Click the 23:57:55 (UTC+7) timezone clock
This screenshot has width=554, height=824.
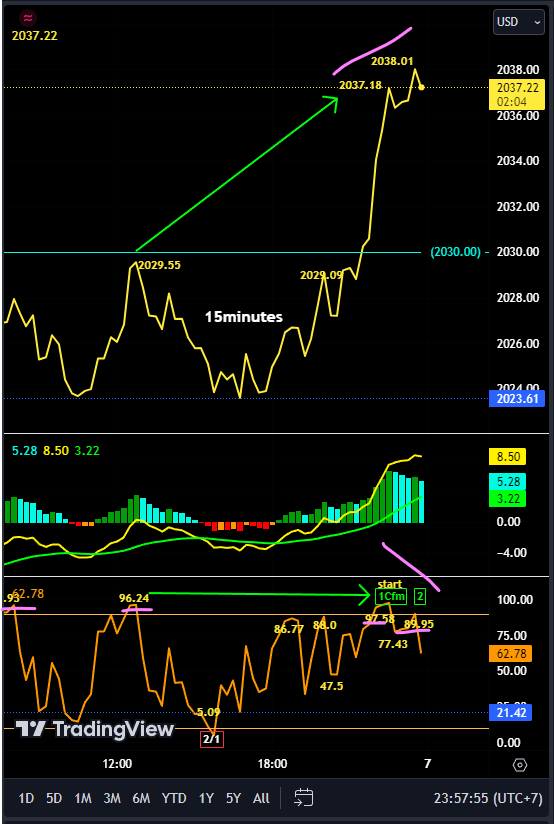488,798
